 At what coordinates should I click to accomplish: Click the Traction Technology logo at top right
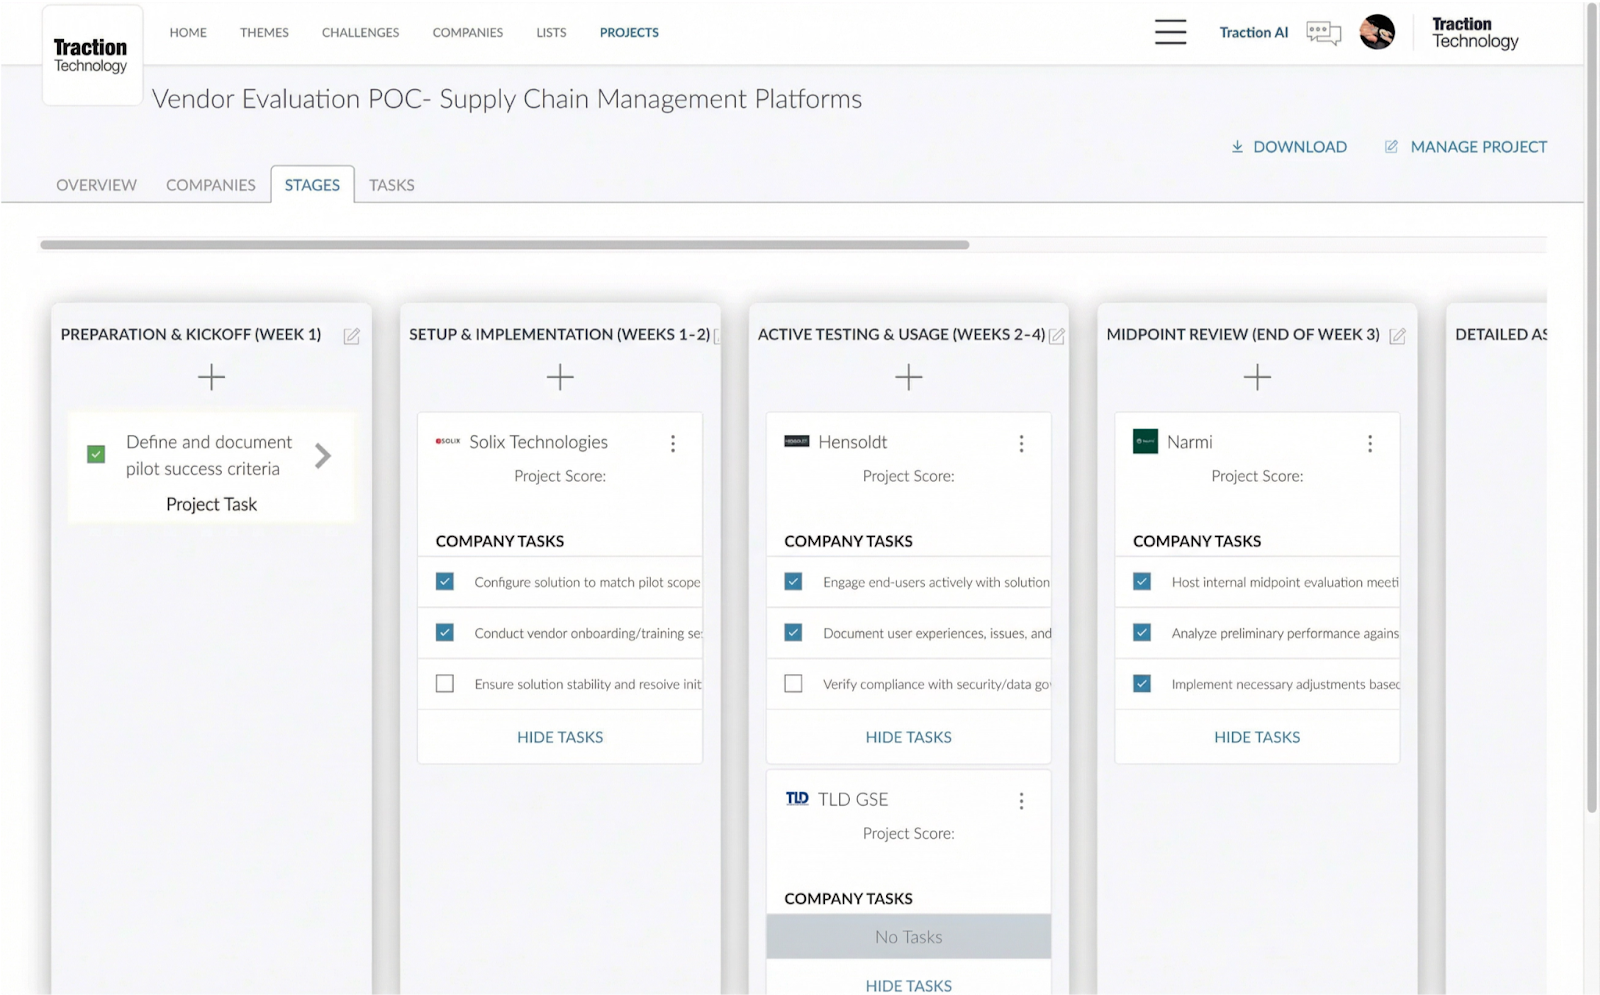point(1475,32)
